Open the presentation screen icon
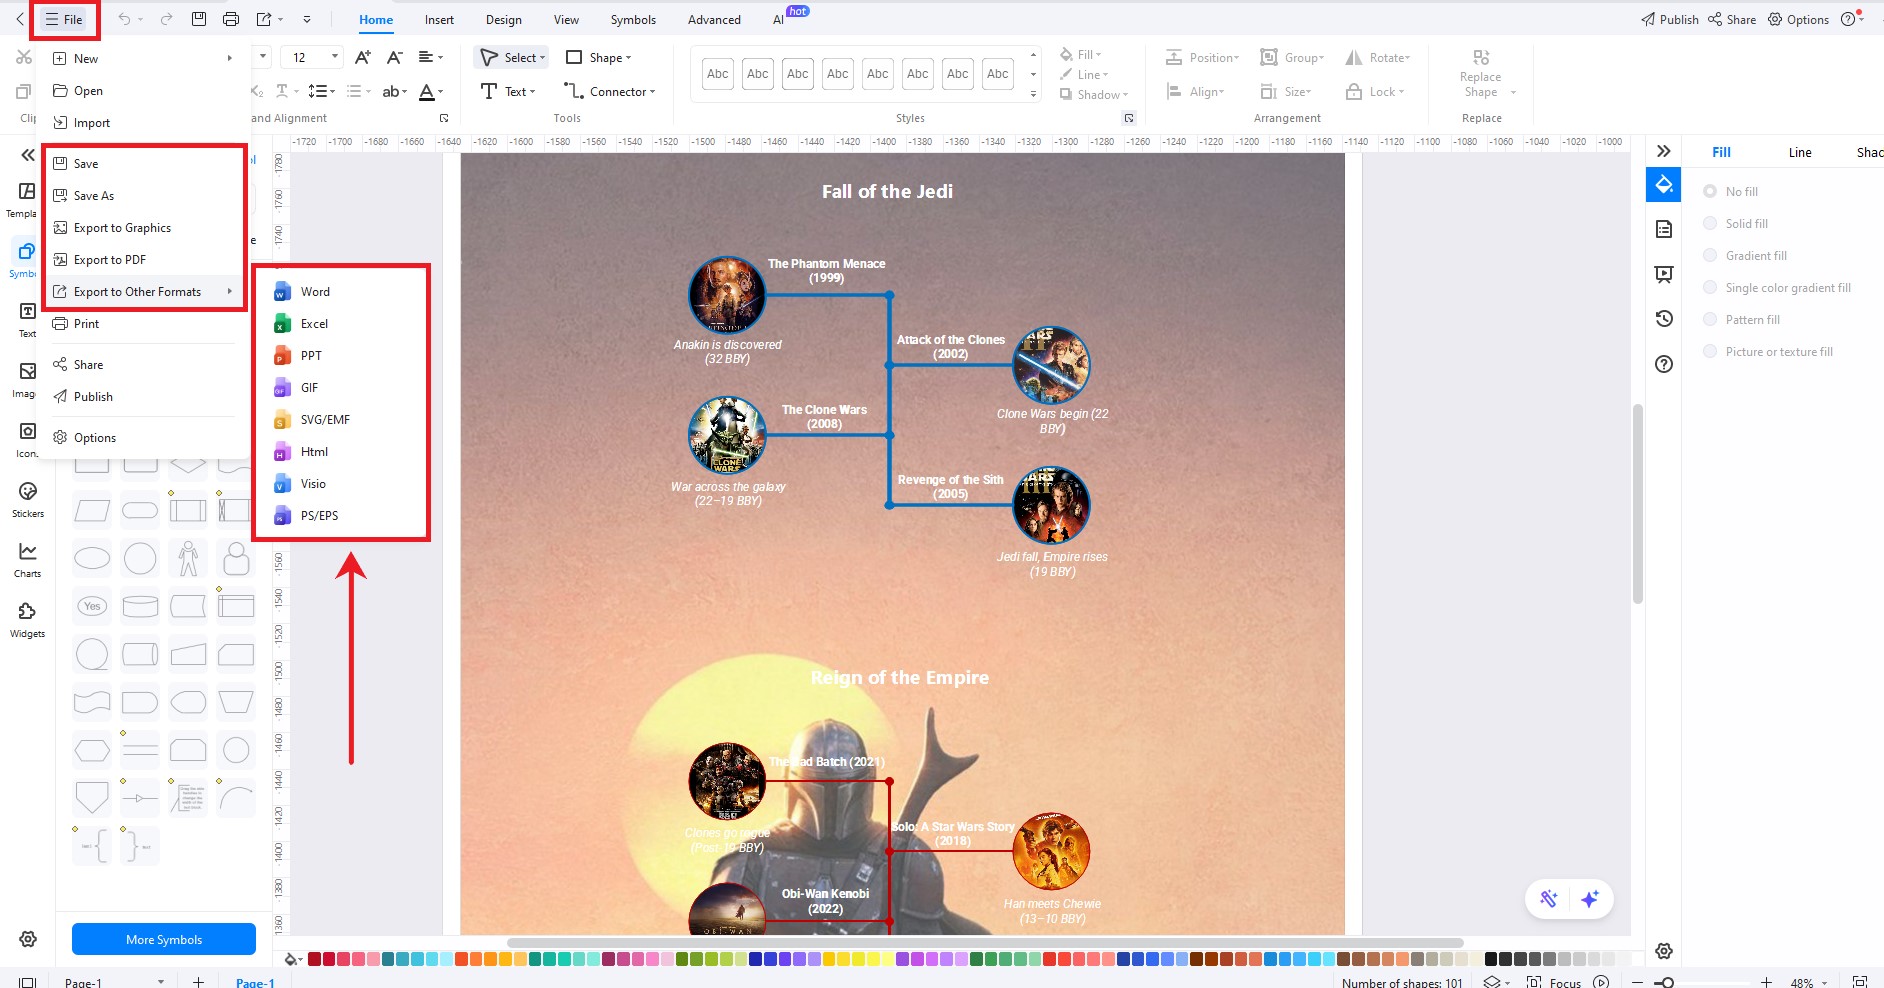This screenshot has width=1884, height=988. 1664,274
